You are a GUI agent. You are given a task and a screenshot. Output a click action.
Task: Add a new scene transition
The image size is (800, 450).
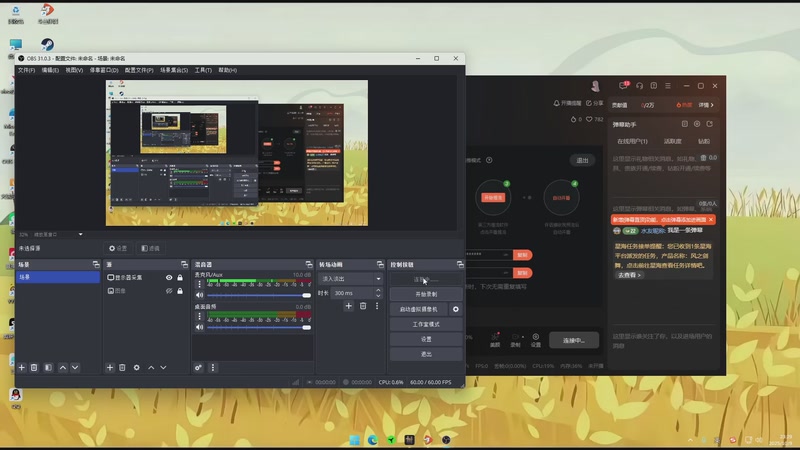pyautogui.click(x=348, y=306)
